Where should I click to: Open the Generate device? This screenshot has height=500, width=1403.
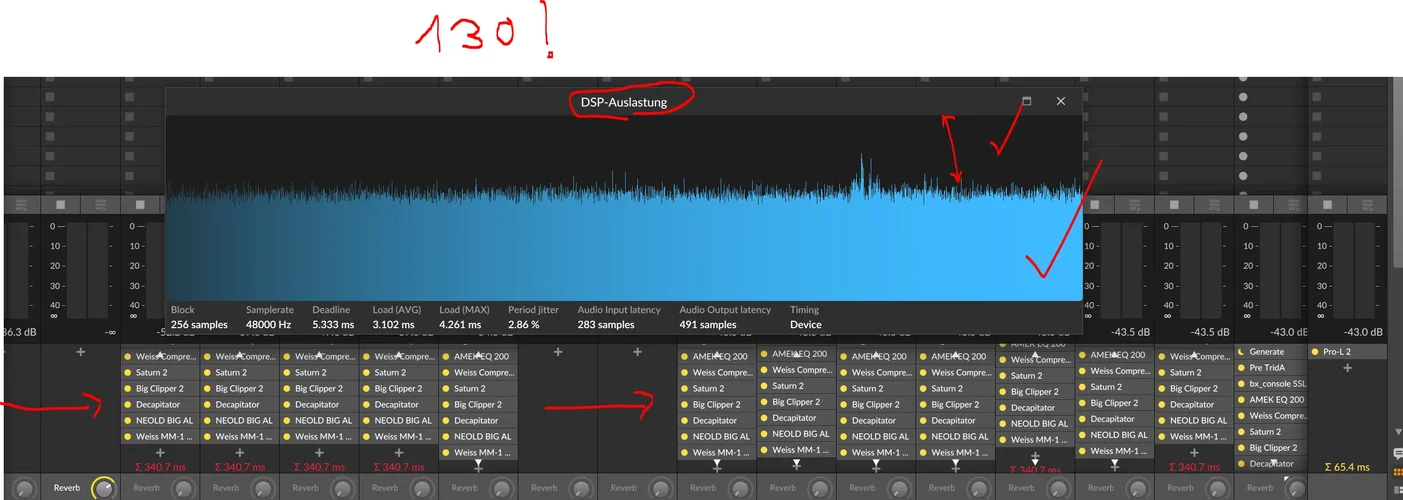pyautogui.click(x=1270, y=352)
